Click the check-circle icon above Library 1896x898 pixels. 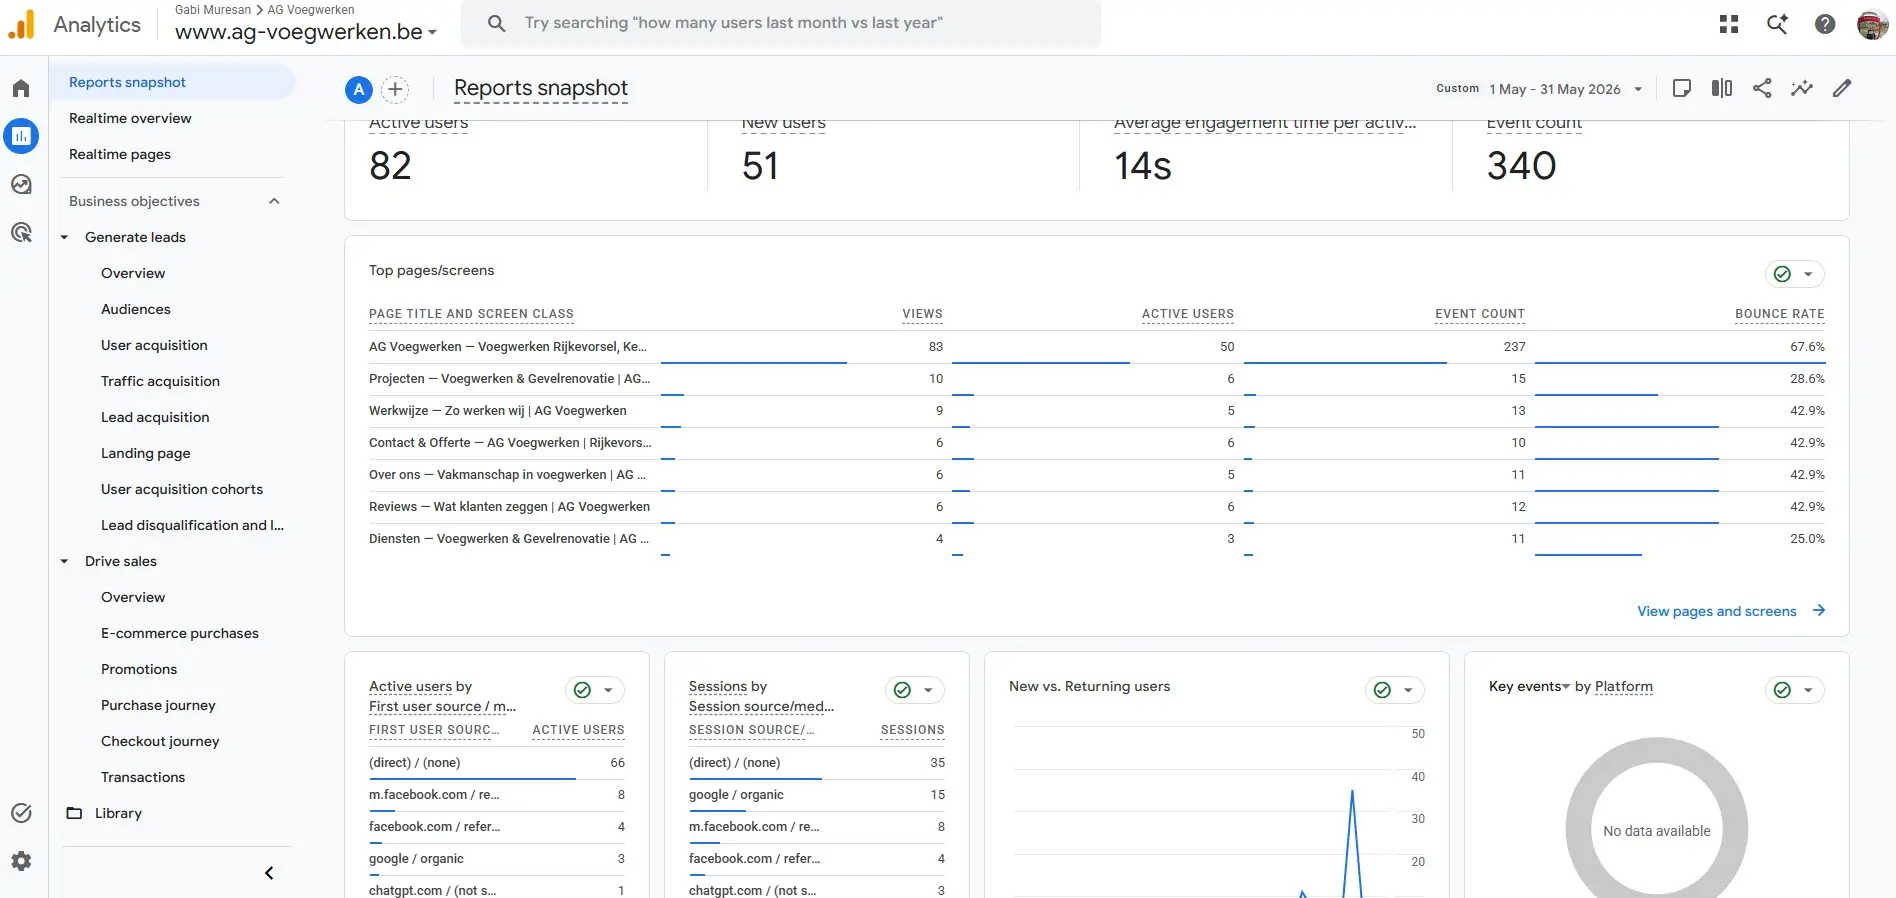tap(21, 813)
